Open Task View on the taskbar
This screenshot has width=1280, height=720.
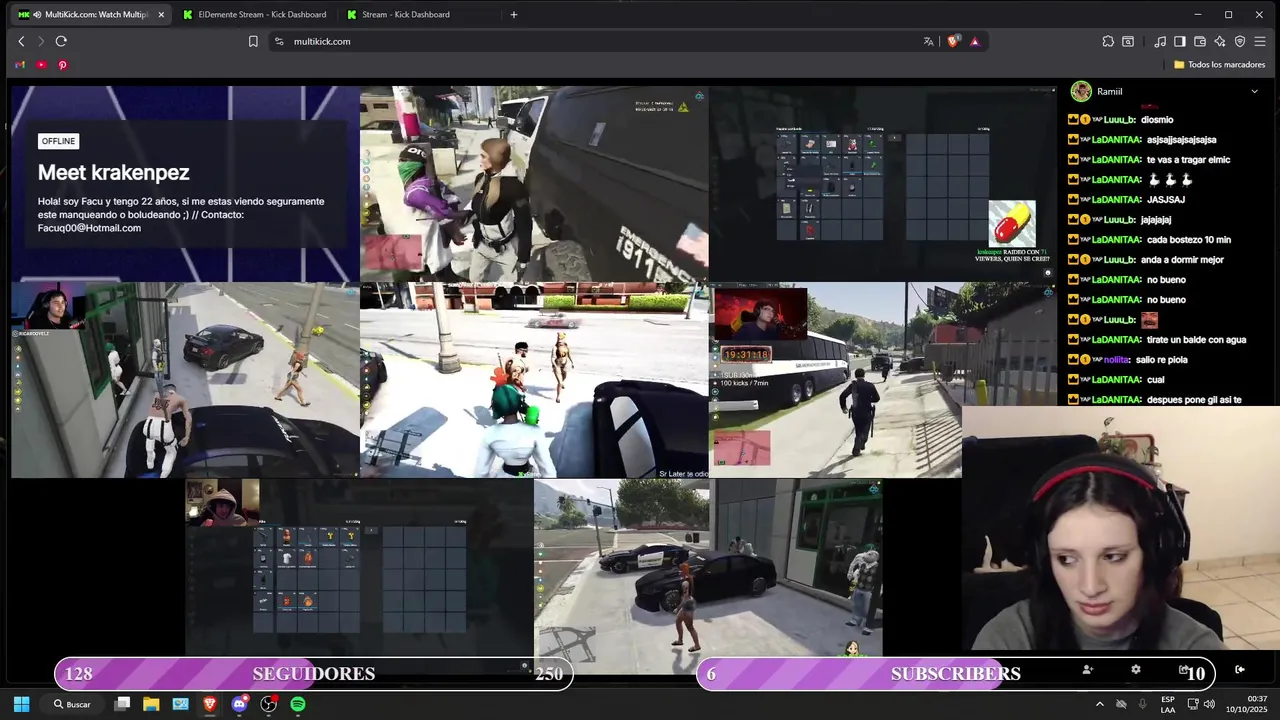coord(122,704)
